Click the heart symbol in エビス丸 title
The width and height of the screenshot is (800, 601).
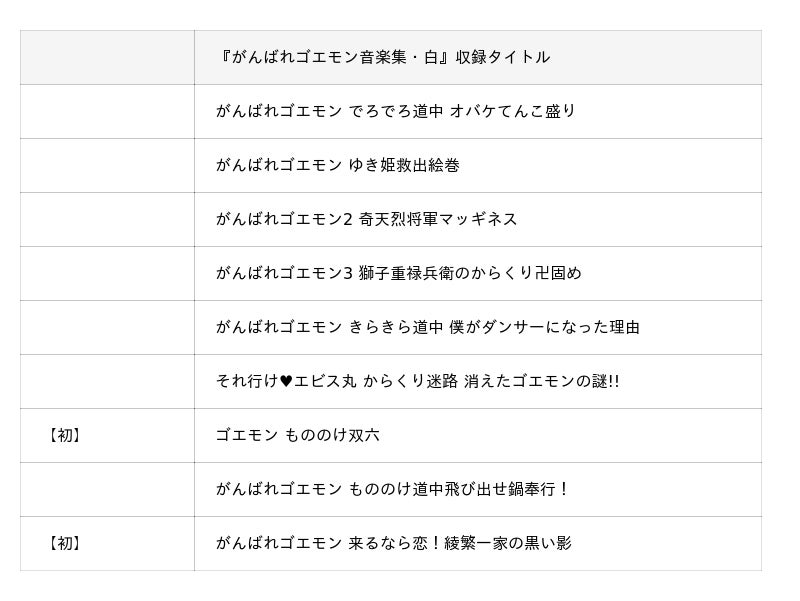[286, 382]
